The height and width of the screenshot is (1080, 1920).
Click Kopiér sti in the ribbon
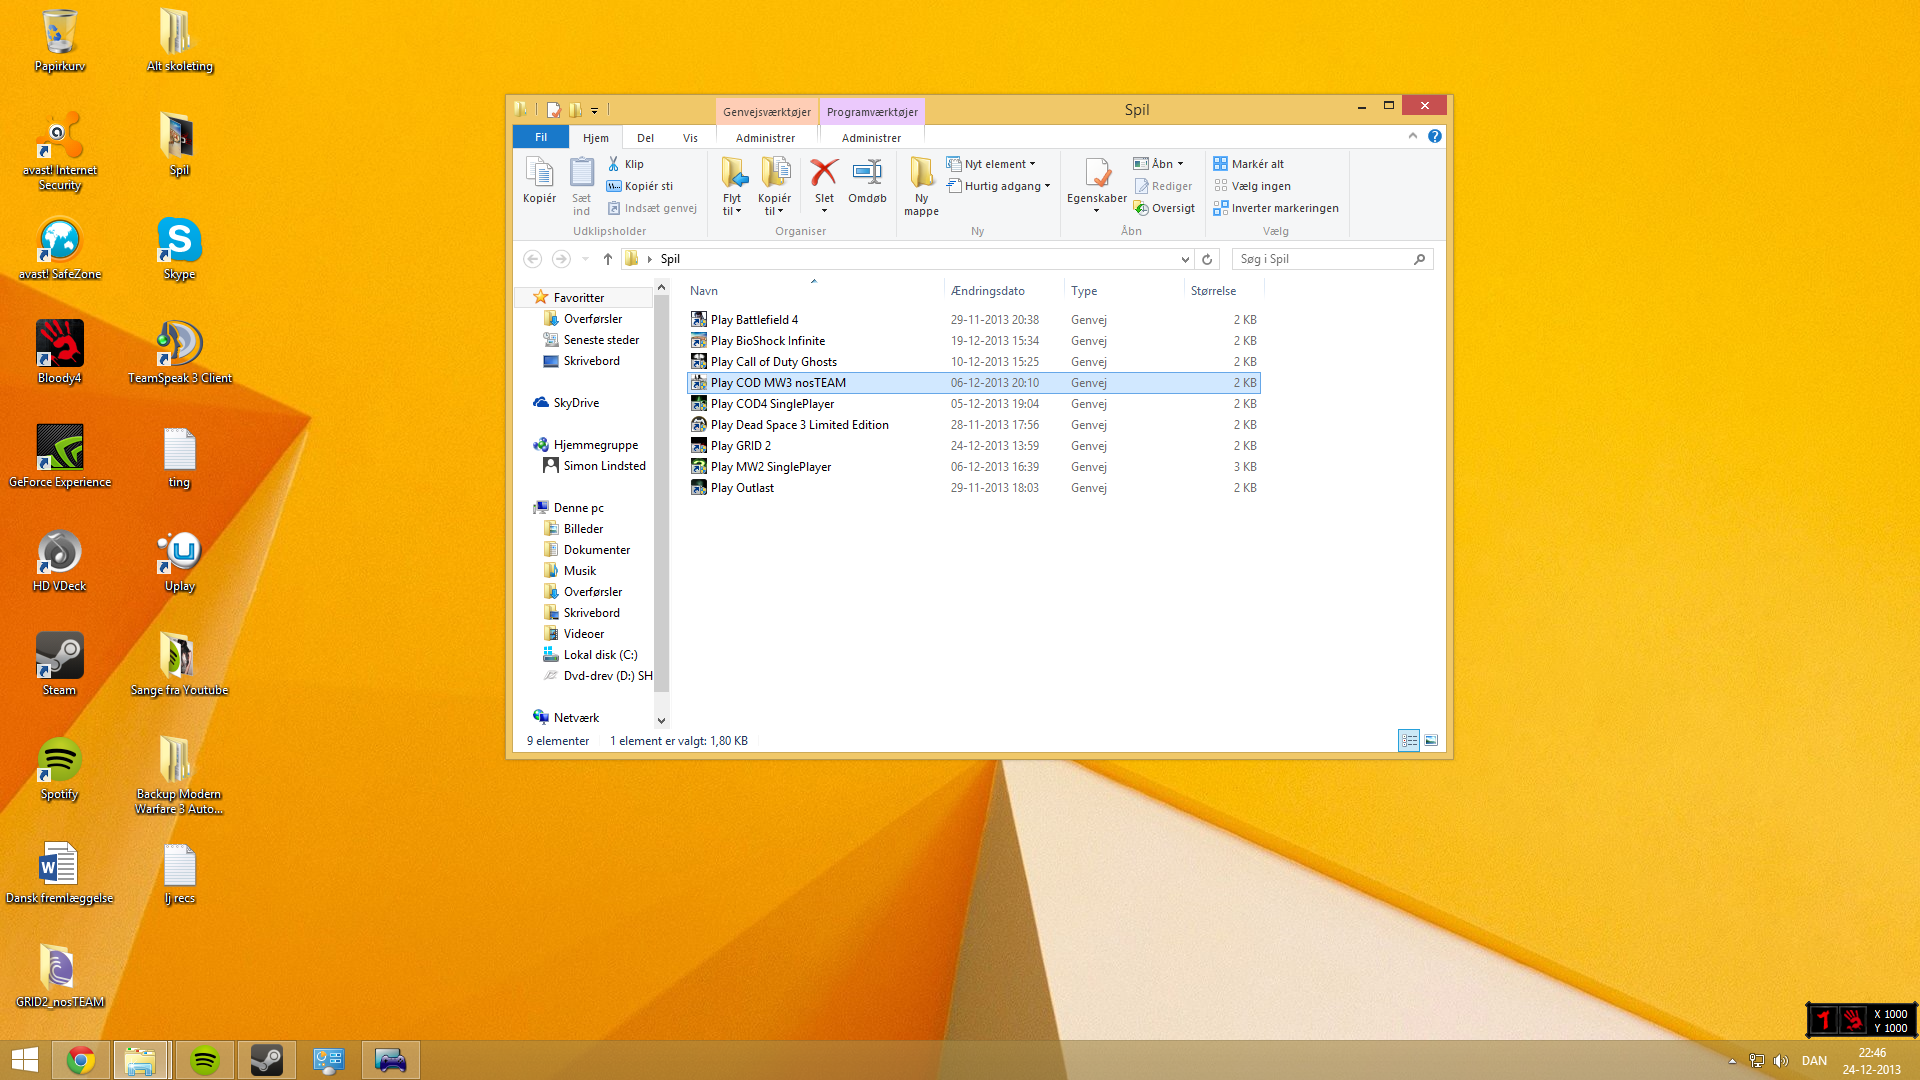coord(640,186)
